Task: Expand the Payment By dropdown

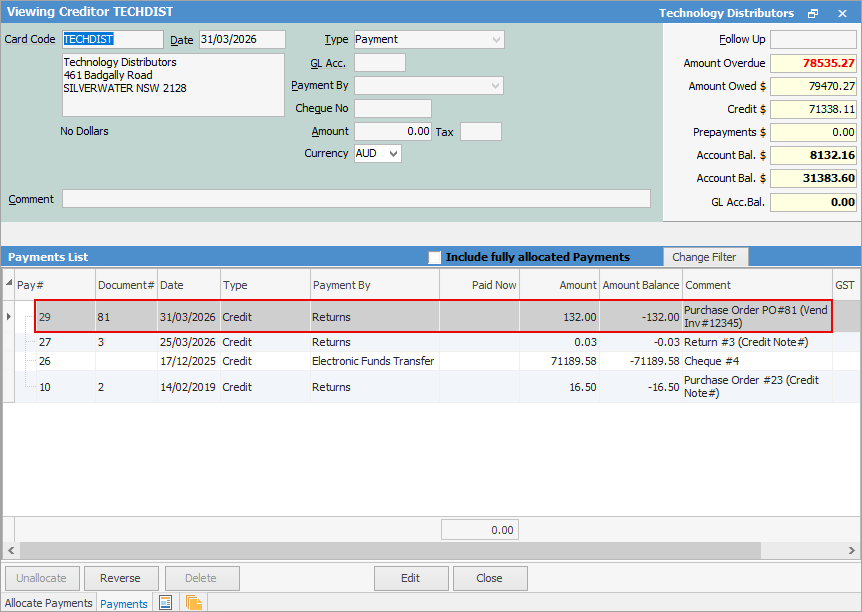Action: pos(496,86)
